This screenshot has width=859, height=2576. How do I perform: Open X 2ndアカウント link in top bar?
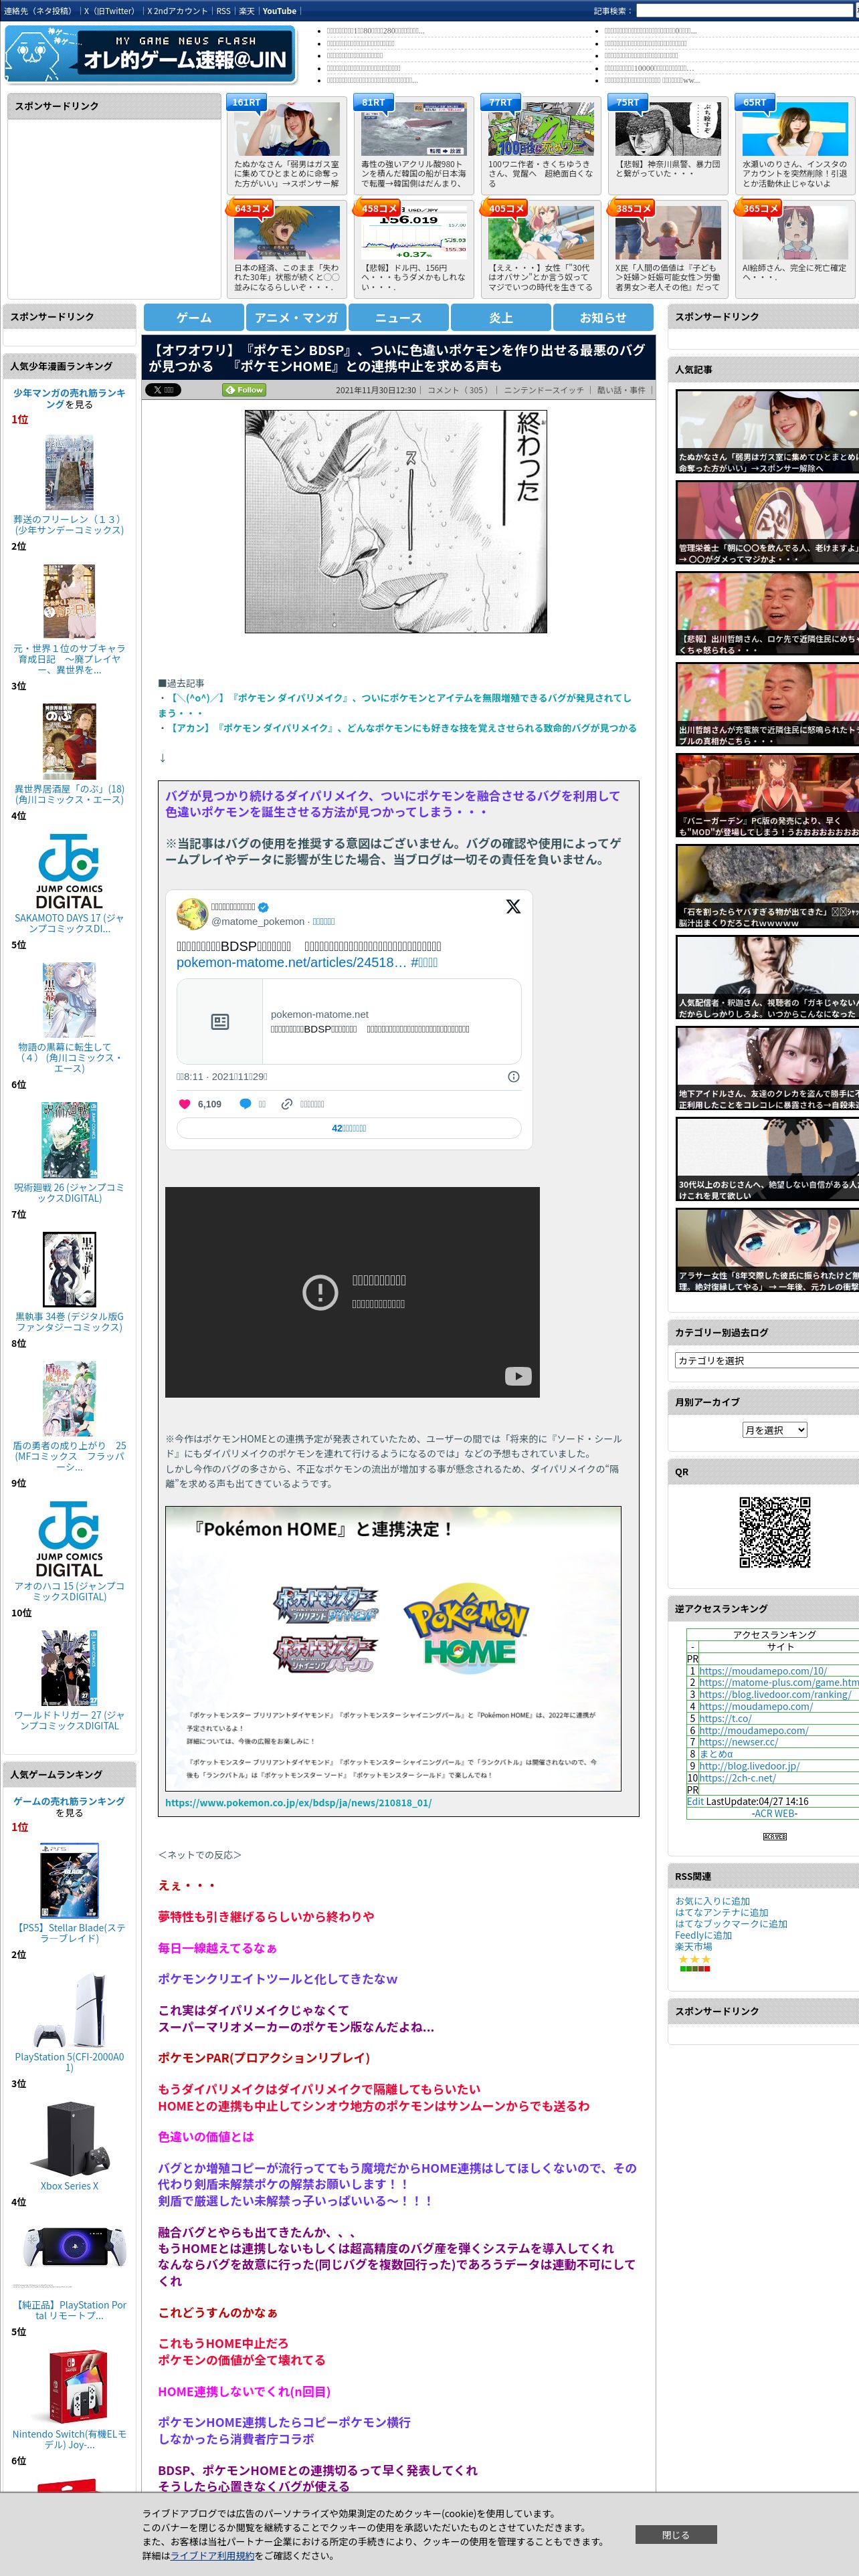point(177,11)
